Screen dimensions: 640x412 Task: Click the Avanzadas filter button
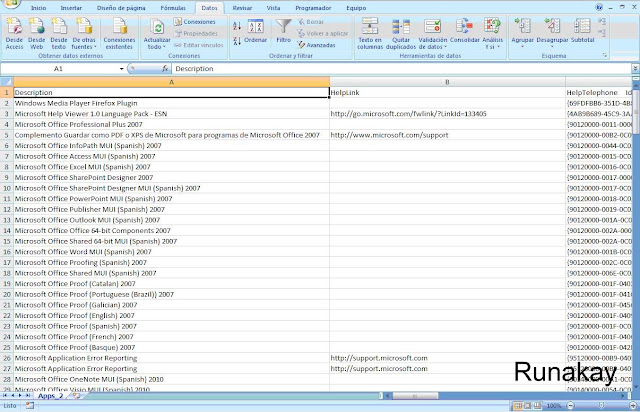coord(317,45)
